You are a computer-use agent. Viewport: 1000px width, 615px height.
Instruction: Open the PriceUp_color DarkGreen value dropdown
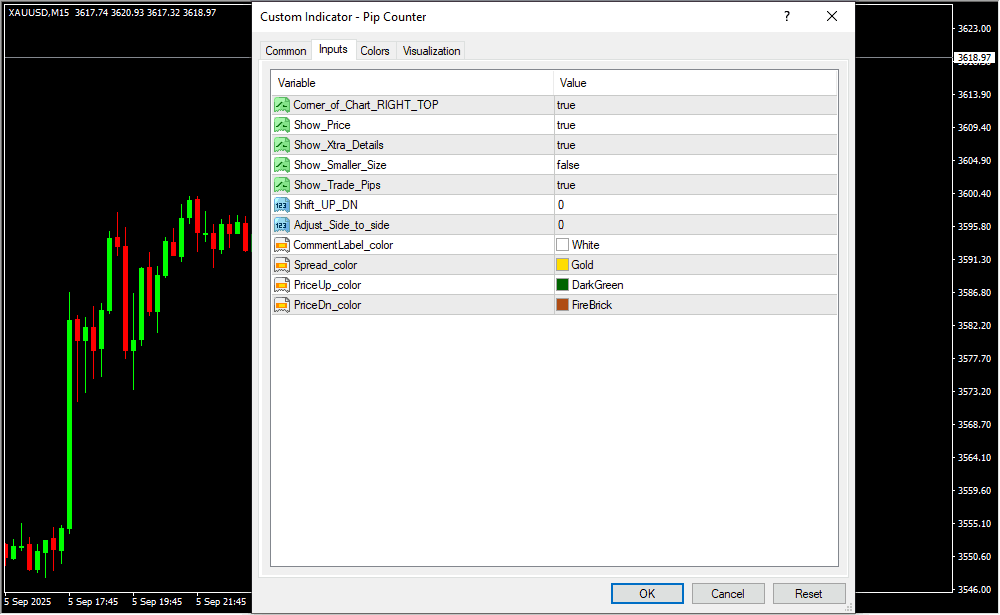click(x=694, y=285)
